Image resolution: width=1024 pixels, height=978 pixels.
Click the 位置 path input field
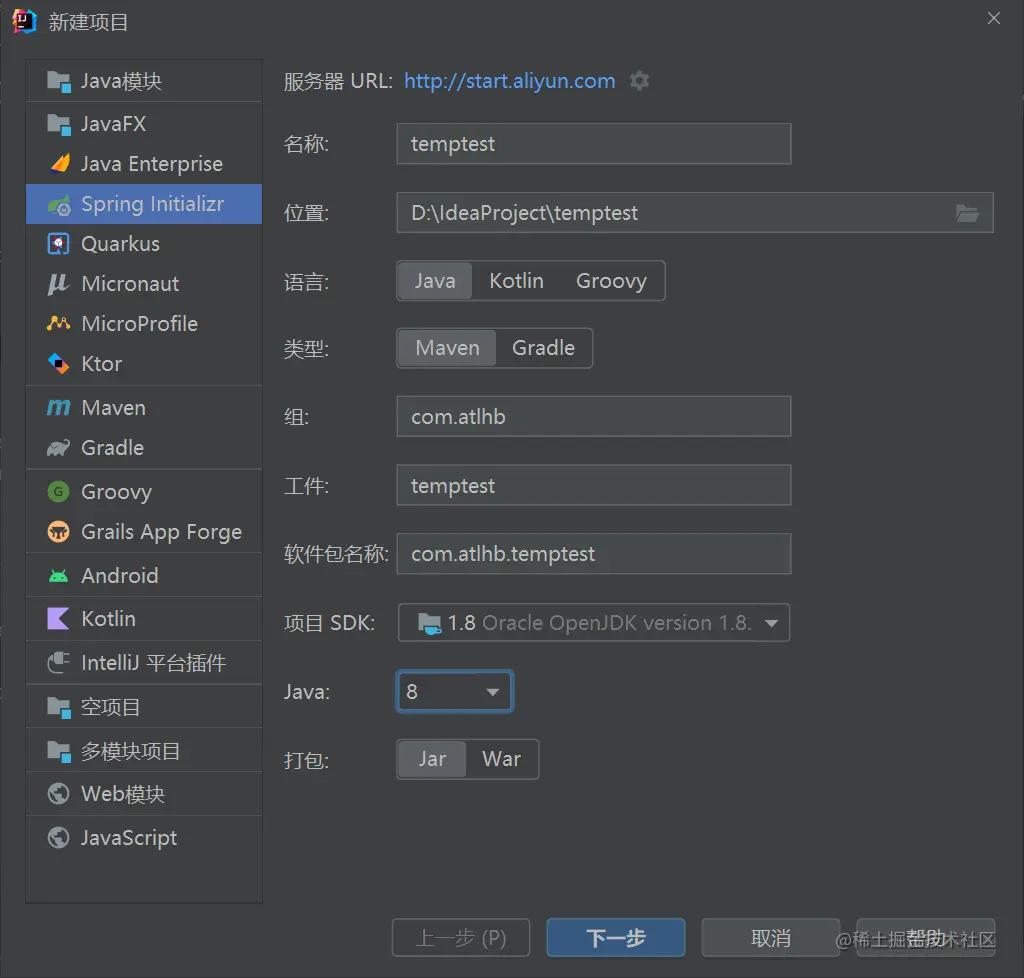pyautogui.click(x=695, y=213)
